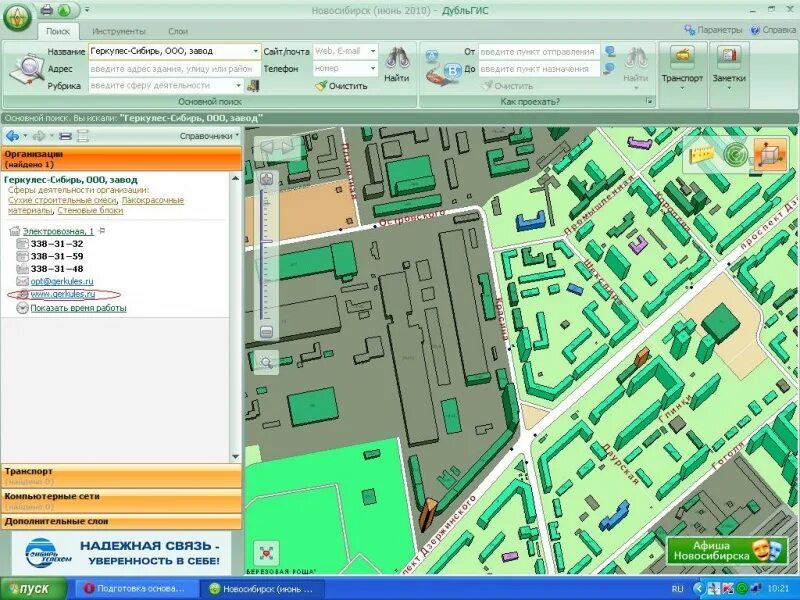Click the green round icon beside the printer
The image size is (800, 600).
[64, 10]
